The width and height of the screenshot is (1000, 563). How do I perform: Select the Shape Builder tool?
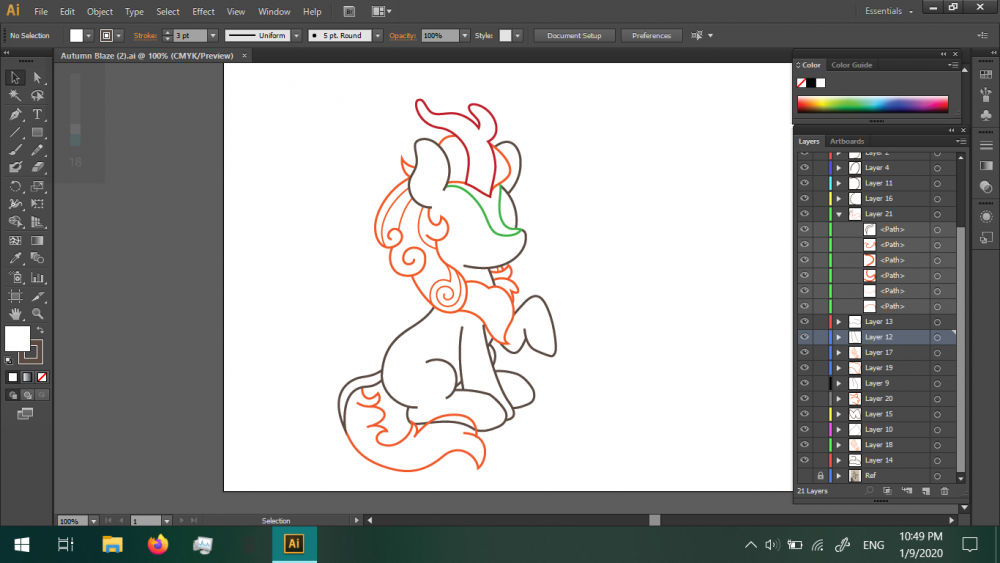click(15, 222)
